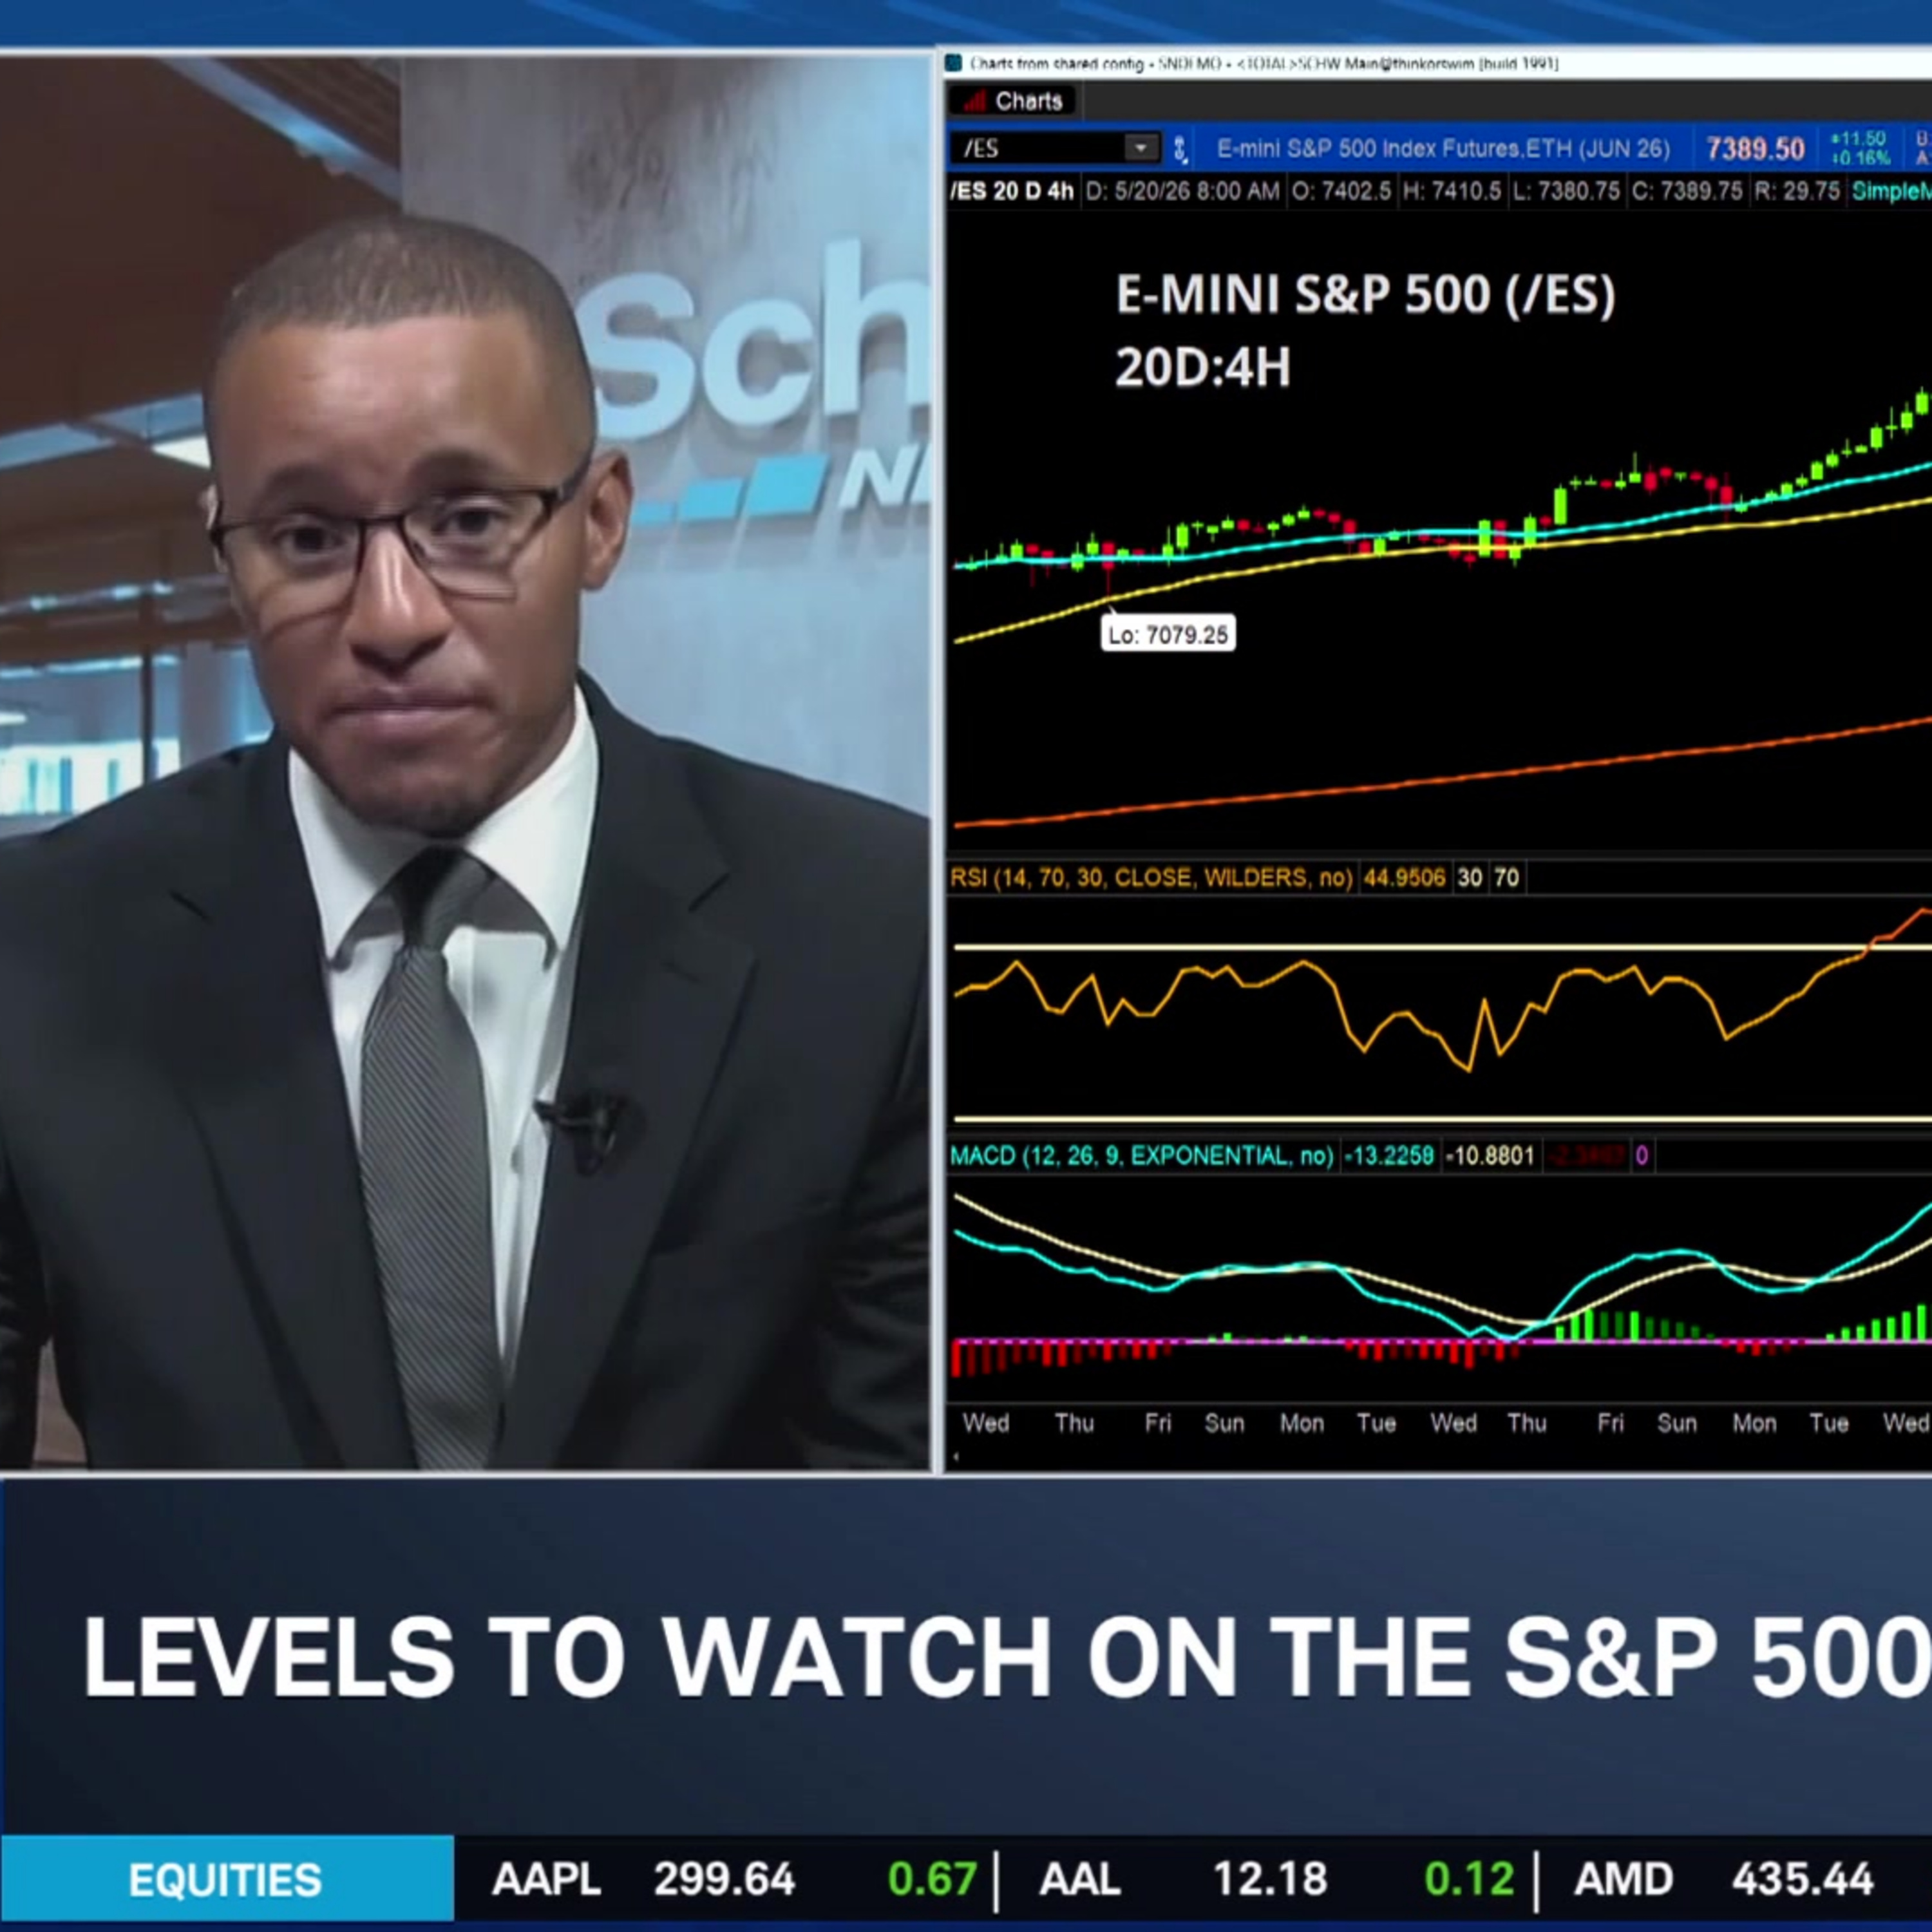1932x1932 pixels.
Task: Expand the /ES symbol dropdown arrow
Action: tap(1140, 149)
